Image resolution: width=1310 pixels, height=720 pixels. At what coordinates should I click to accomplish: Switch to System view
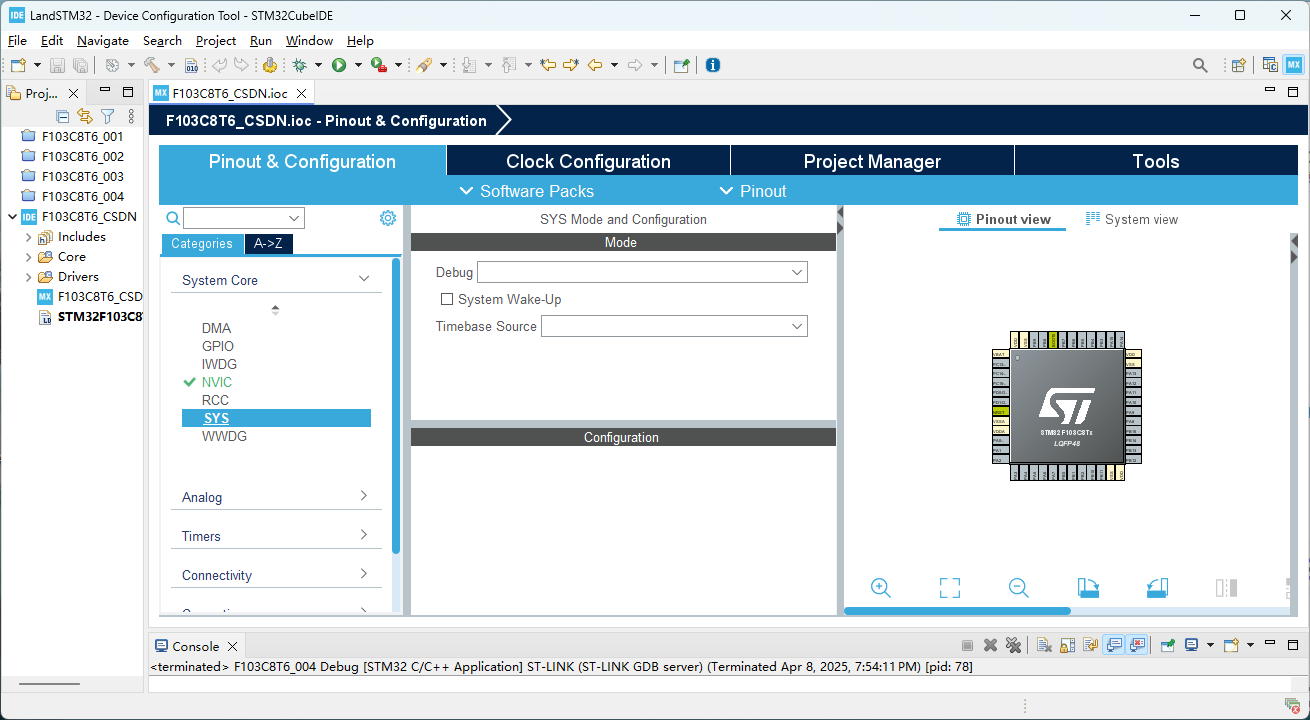click(x=1132, y=219)
